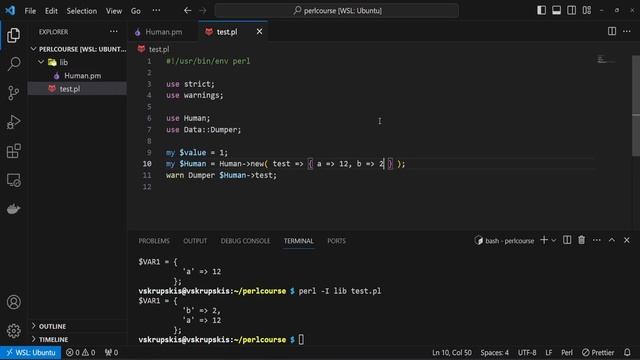Click the Prettier status item

(598, 352)
